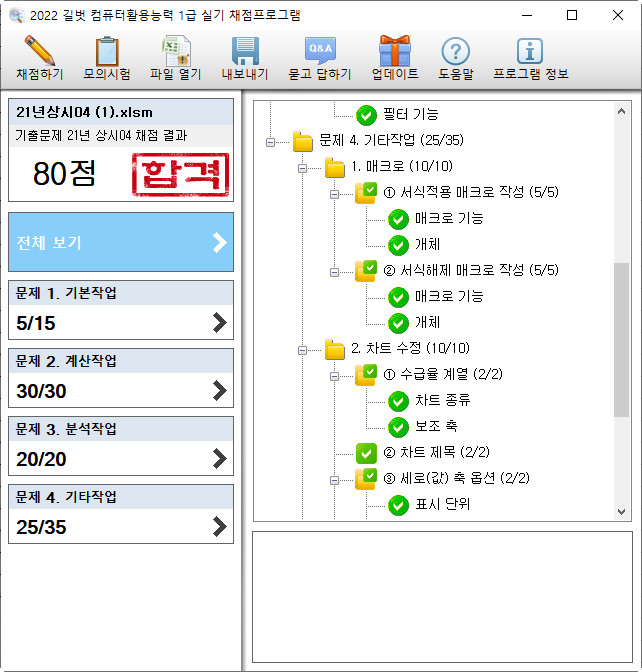
Task: Open 도움말 question mark icon
Action: click(455, 51)
